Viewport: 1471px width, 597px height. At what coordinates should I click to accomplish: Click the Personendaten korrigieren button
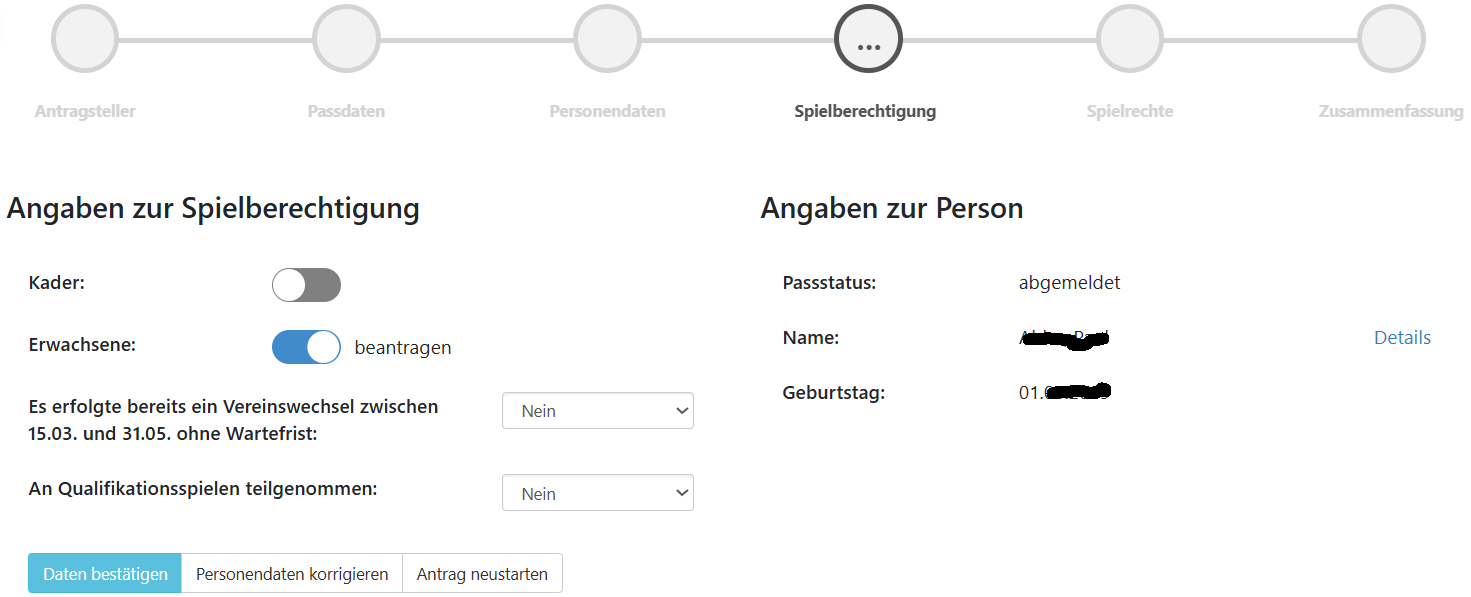tap(292, 574)
